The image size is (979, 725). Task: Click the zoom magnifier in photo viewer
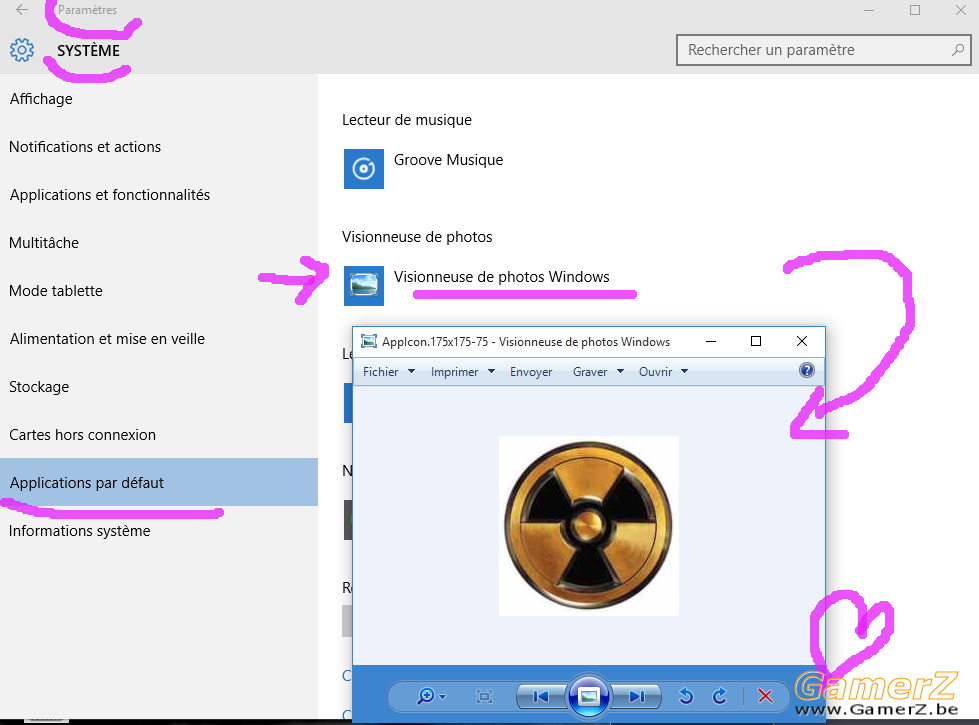click(426, 696)
